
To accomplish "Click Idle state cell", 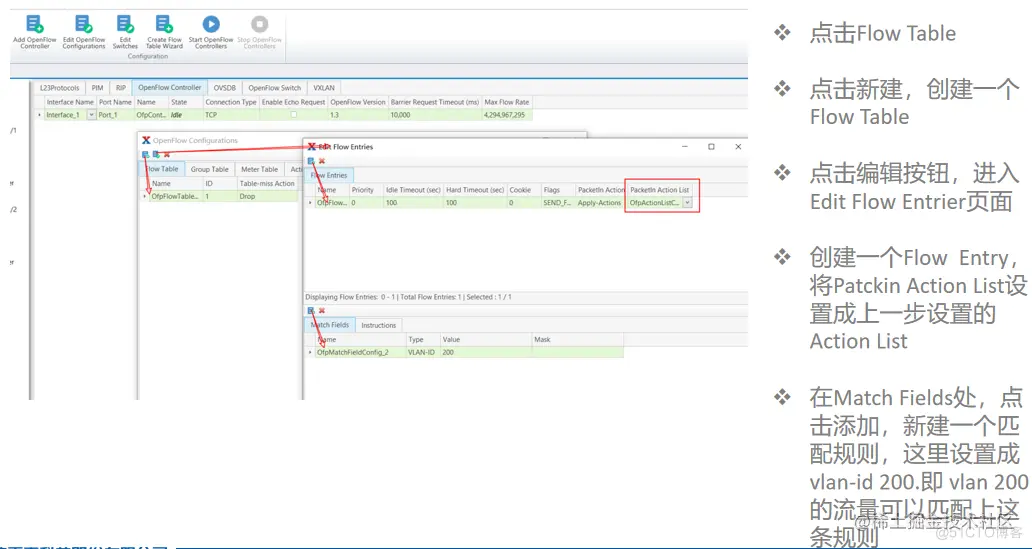I will coord(186,115).
